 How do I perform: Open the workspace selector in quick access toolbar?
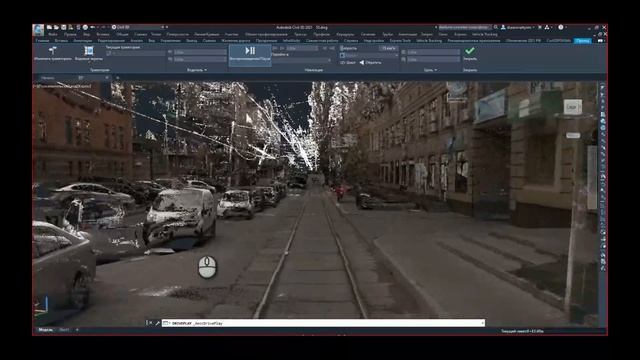click(140, 27)
